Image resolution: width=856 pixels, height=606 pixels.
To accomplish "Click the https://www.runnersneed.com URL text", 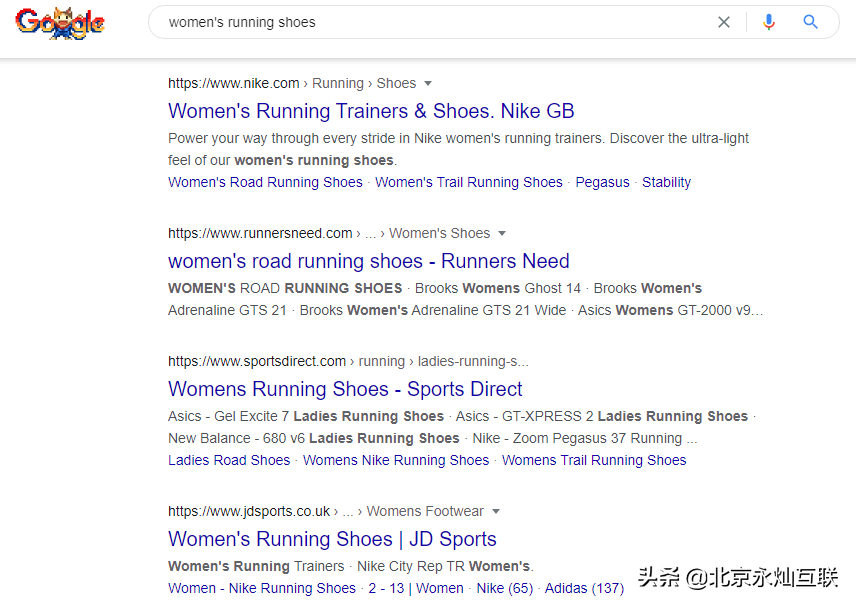I will point(260,234).
